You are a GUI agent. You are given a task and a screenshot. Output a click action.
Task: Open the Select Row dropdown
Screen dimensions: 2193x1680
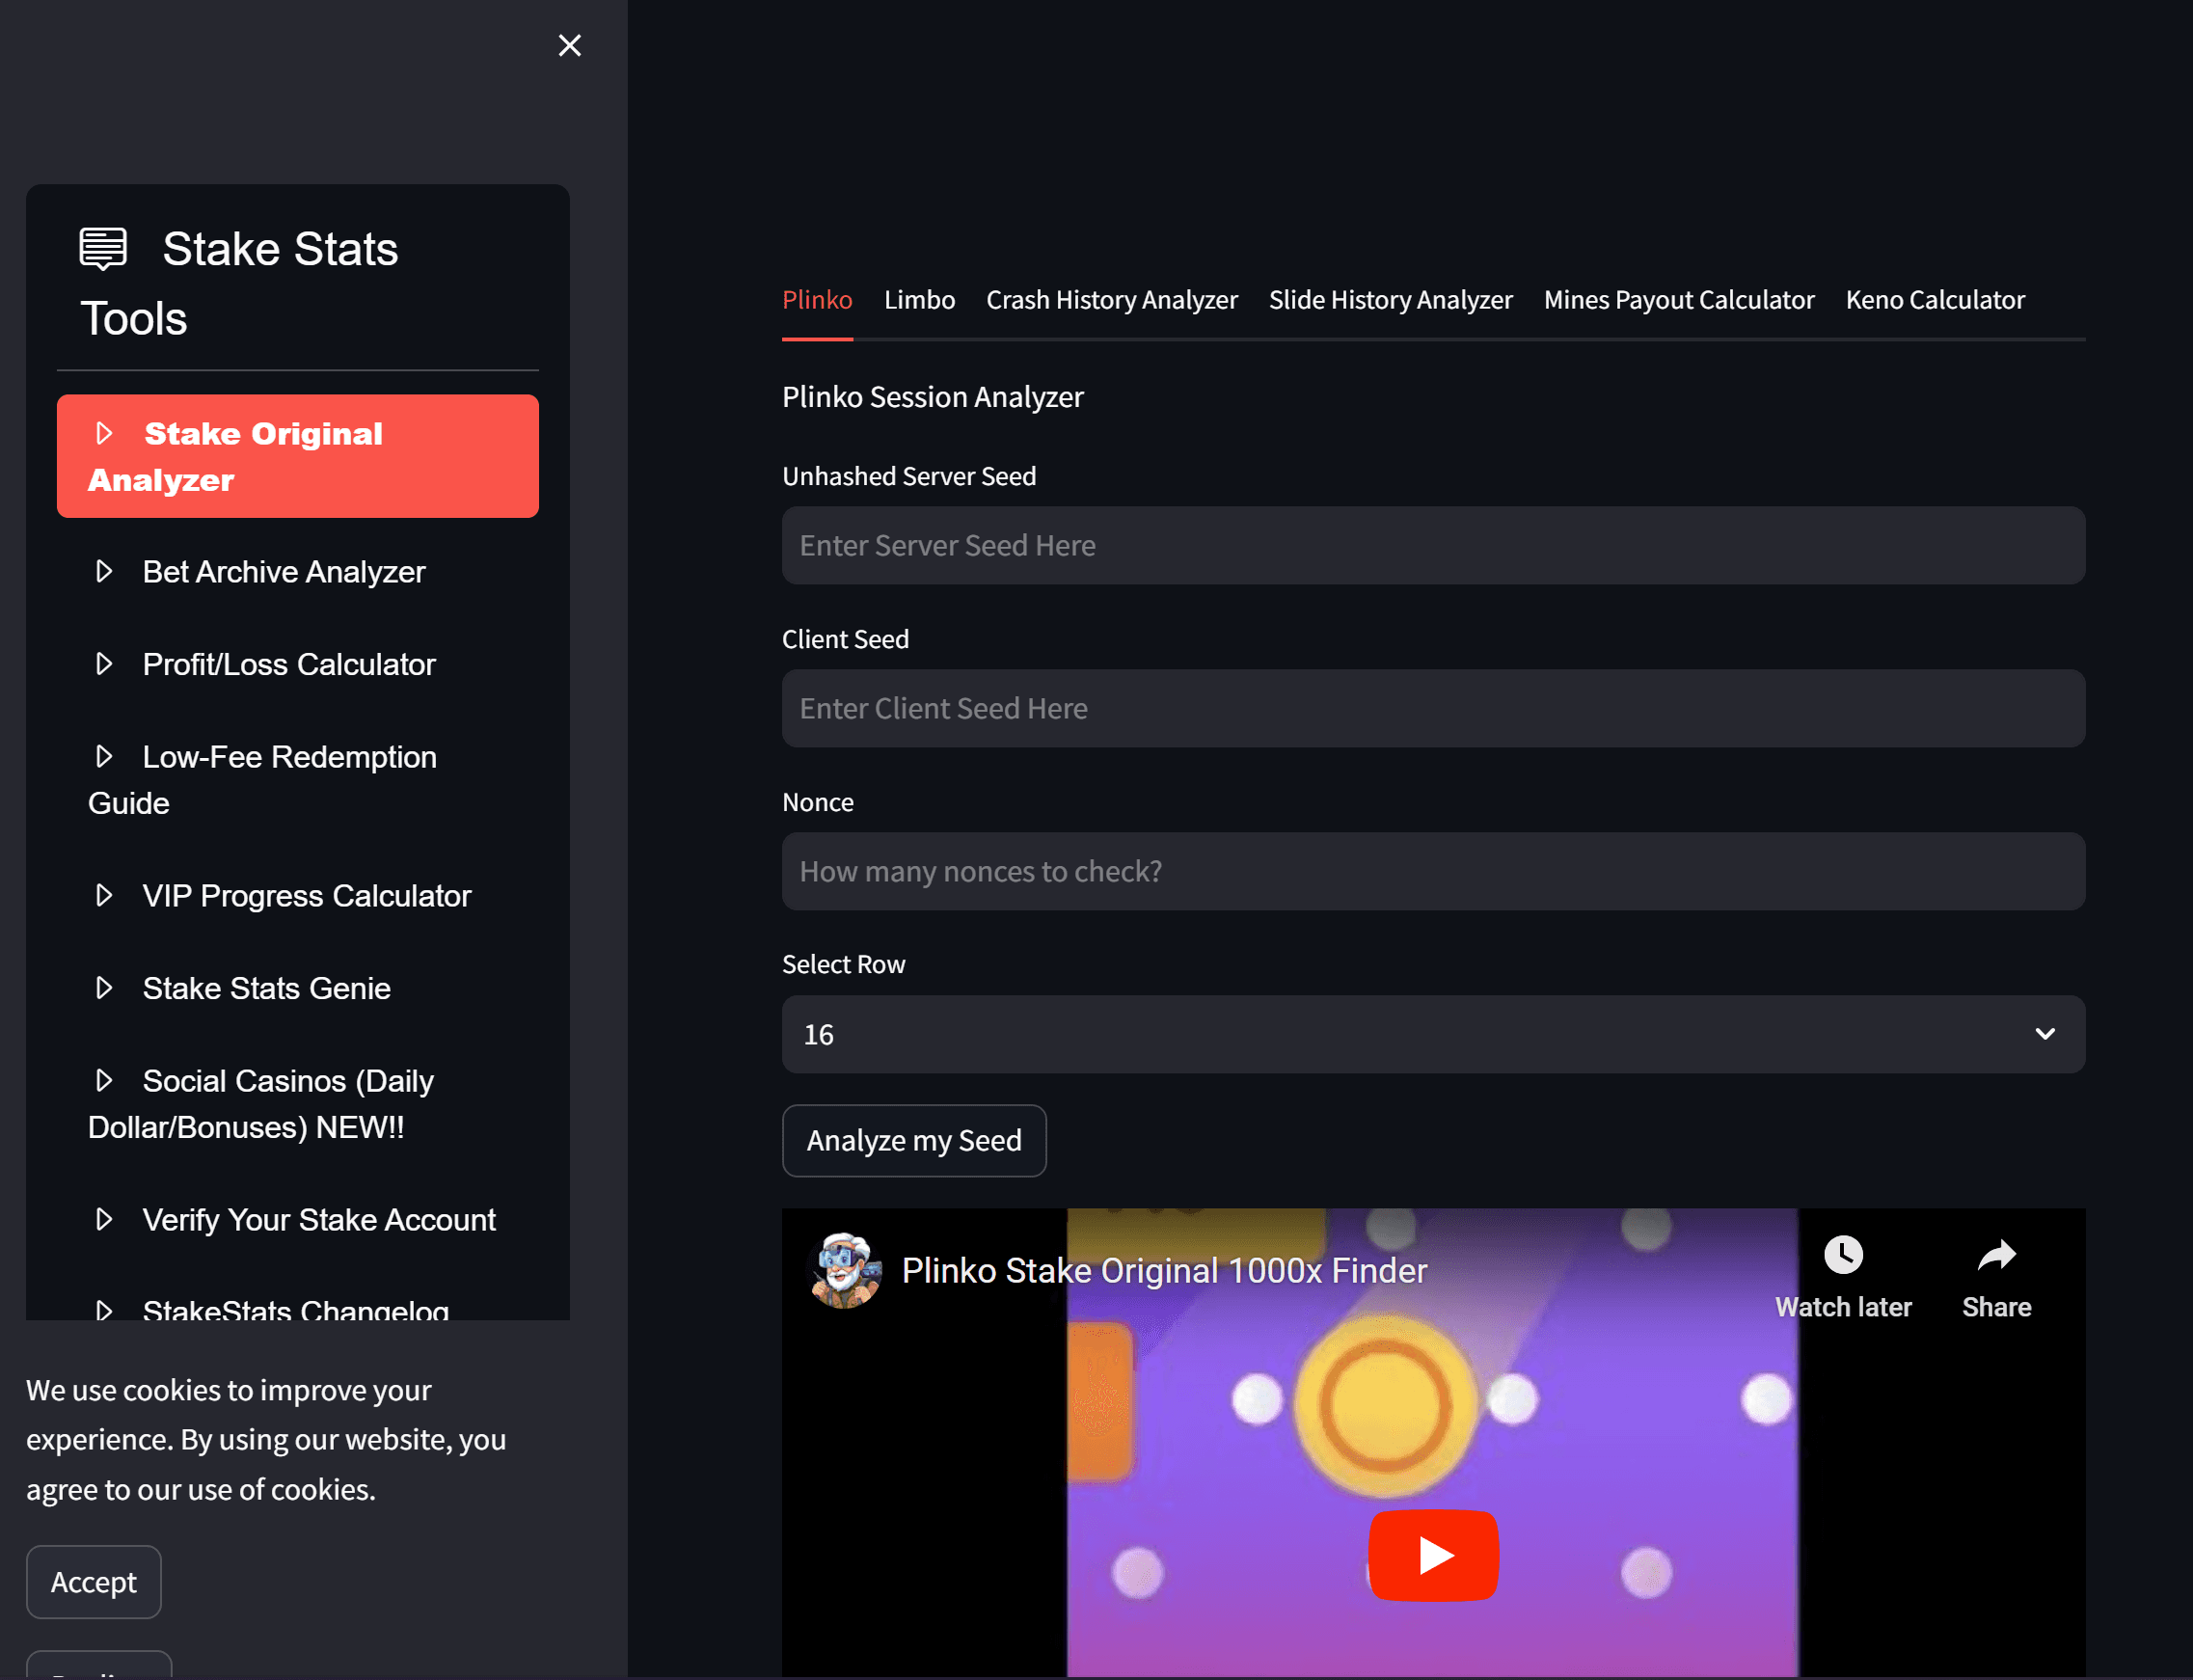pyautogui.click(x=1433, y=1034)
